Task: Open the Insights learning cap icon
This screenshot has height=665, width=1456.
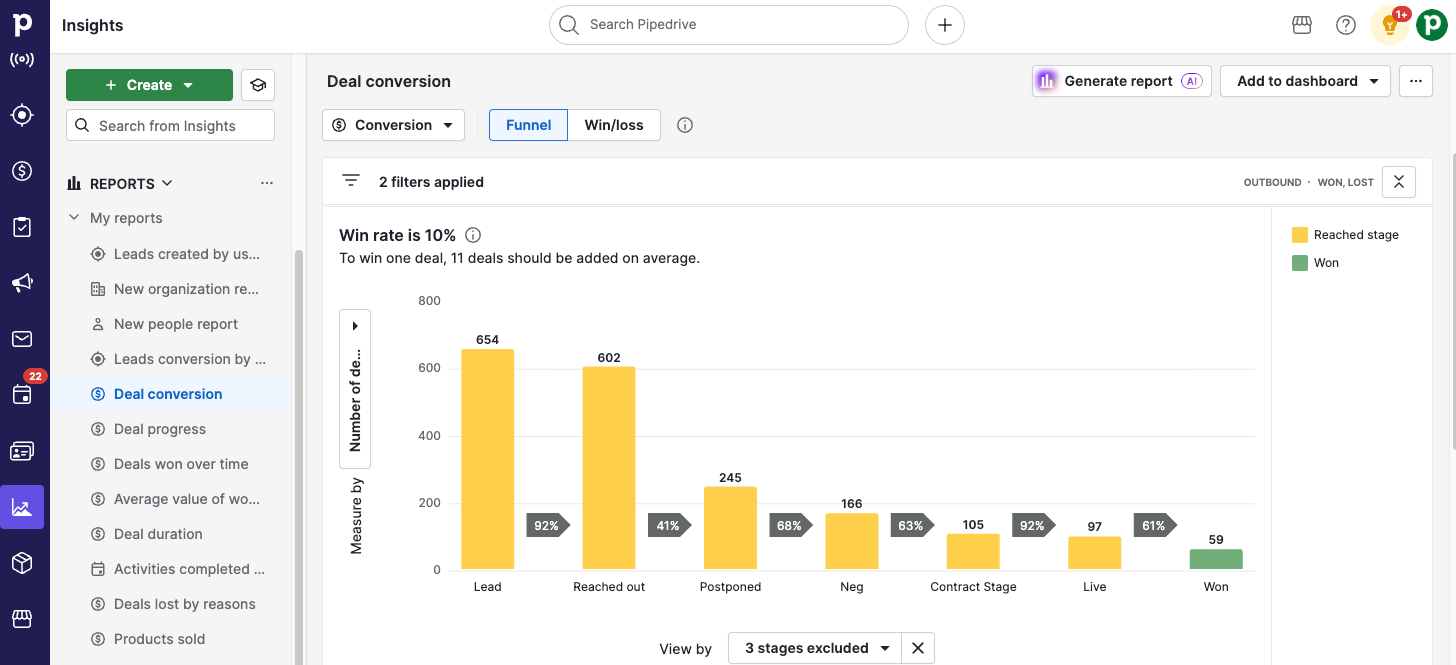Action: [x=258, y=85]
